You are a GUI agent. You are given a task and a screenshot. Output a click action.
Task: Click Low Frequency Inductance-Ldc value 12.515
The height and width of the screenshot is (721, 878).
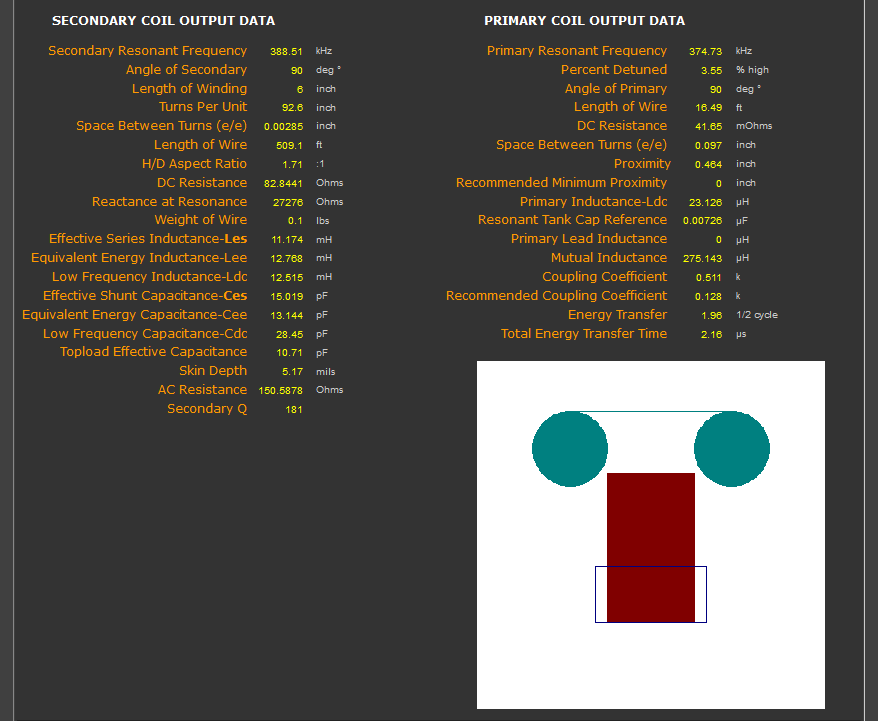(x=287, y=278)
